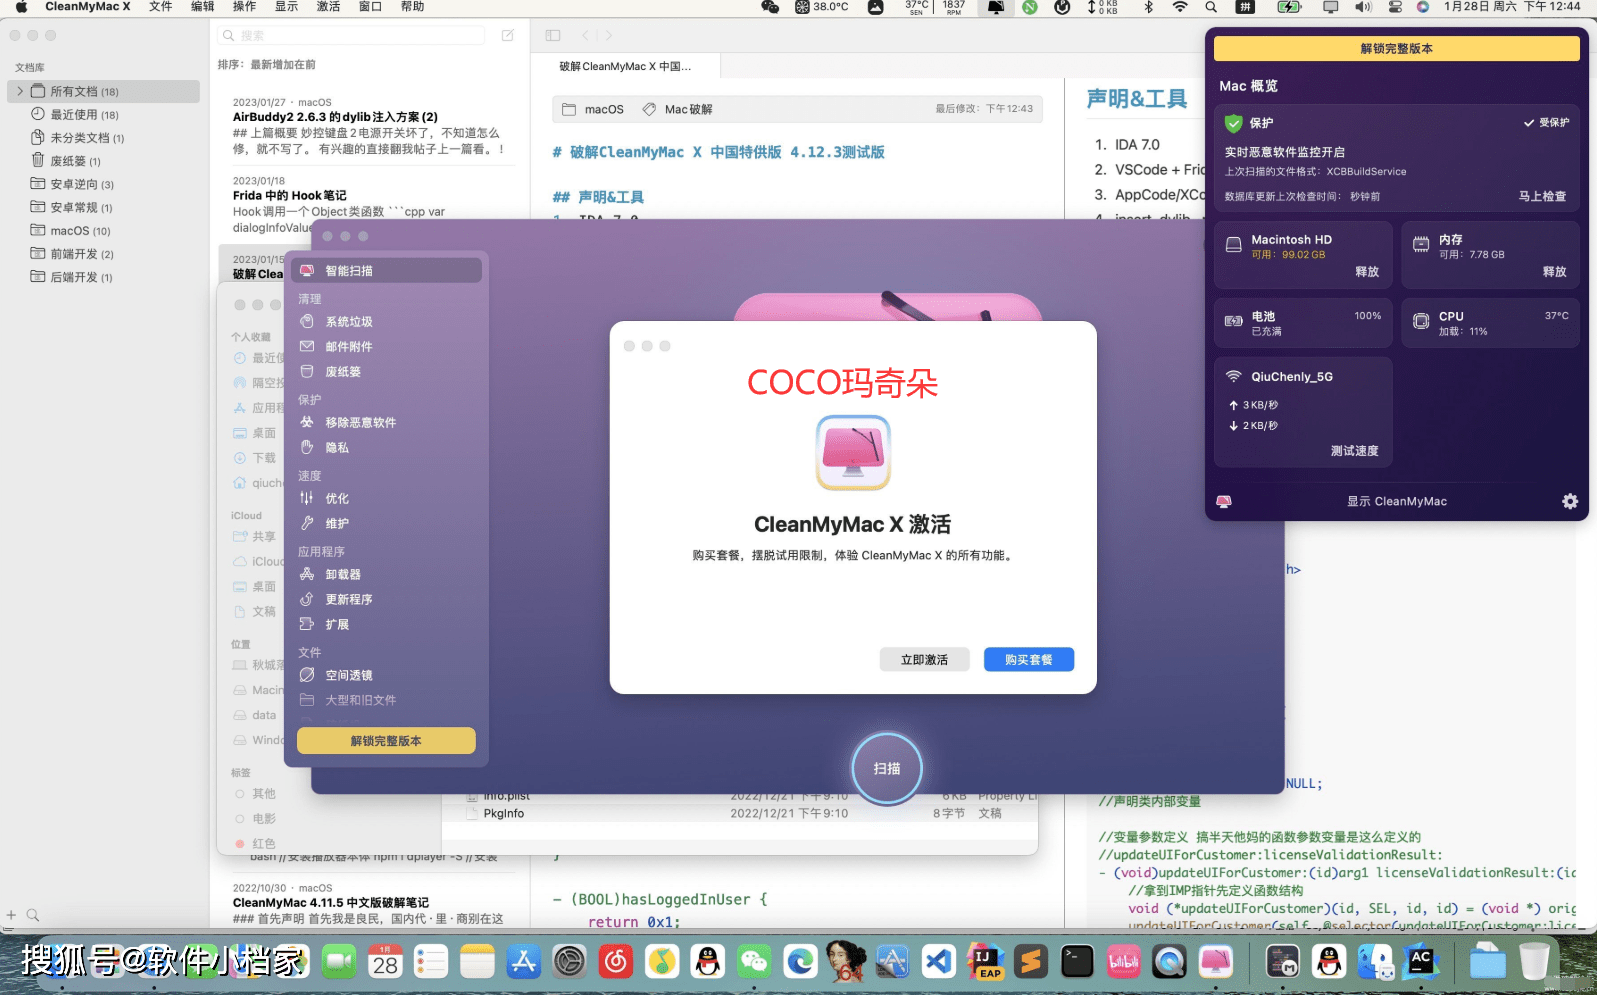1597x995 pixels.
Task: Start scan with round 扫描 button
Action: 887,769
